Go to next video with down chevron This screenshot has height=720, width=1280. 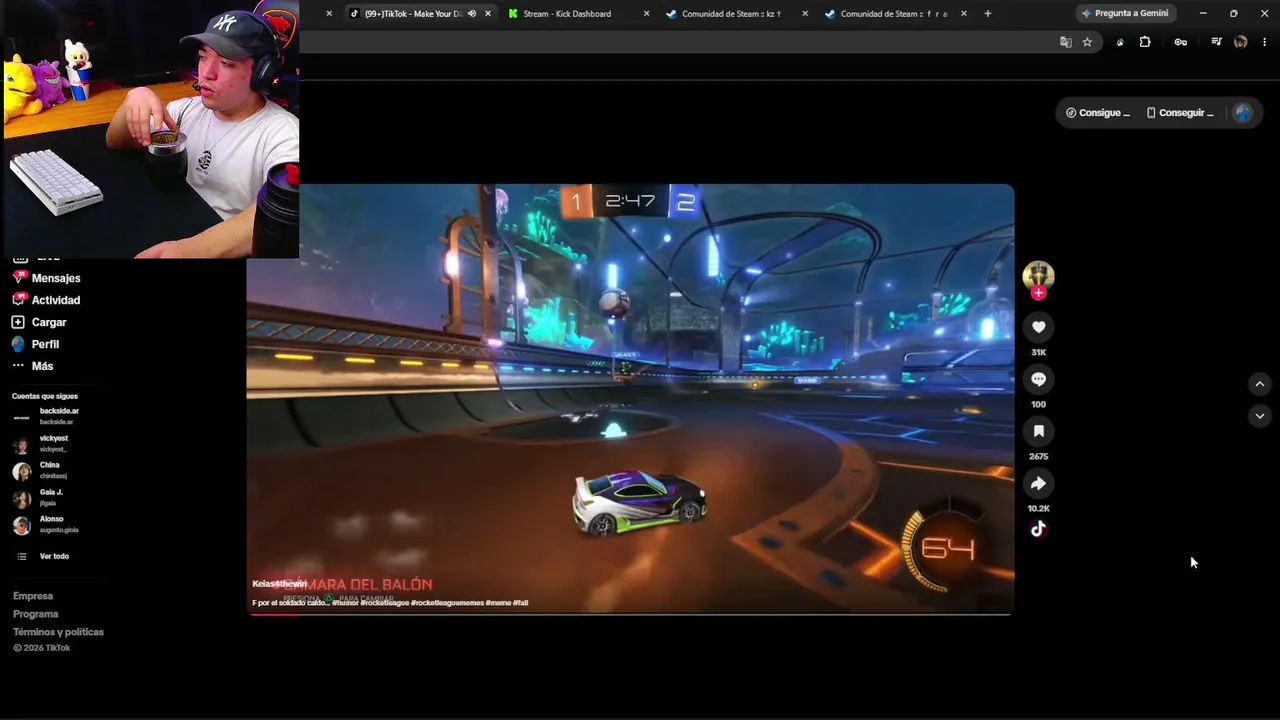point(1259,416)
